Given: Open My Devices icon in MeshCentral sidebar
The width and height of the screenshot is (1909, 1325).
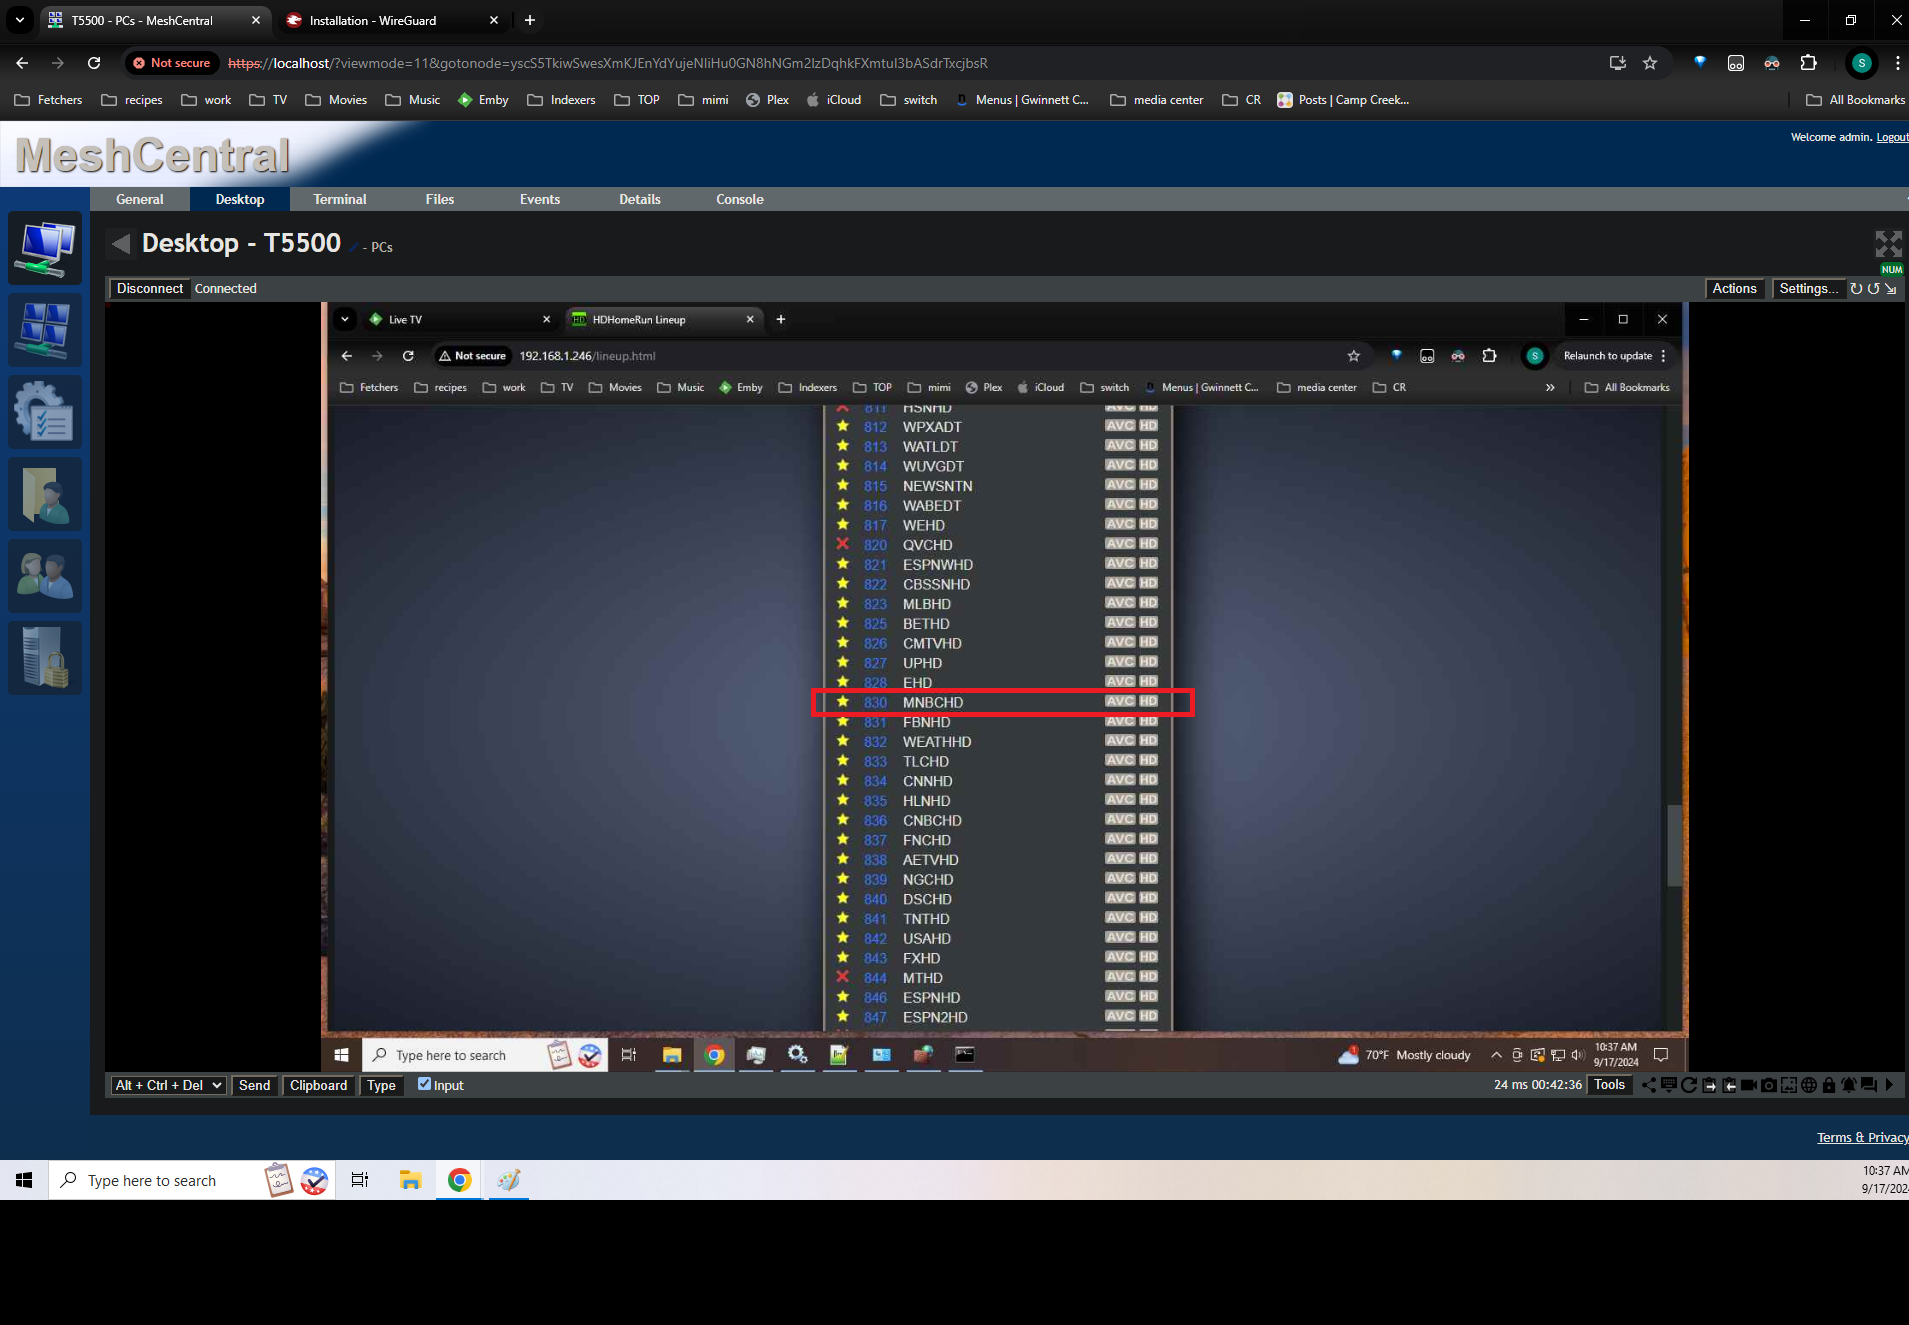Looking at the screenshot, I should 45,248.
